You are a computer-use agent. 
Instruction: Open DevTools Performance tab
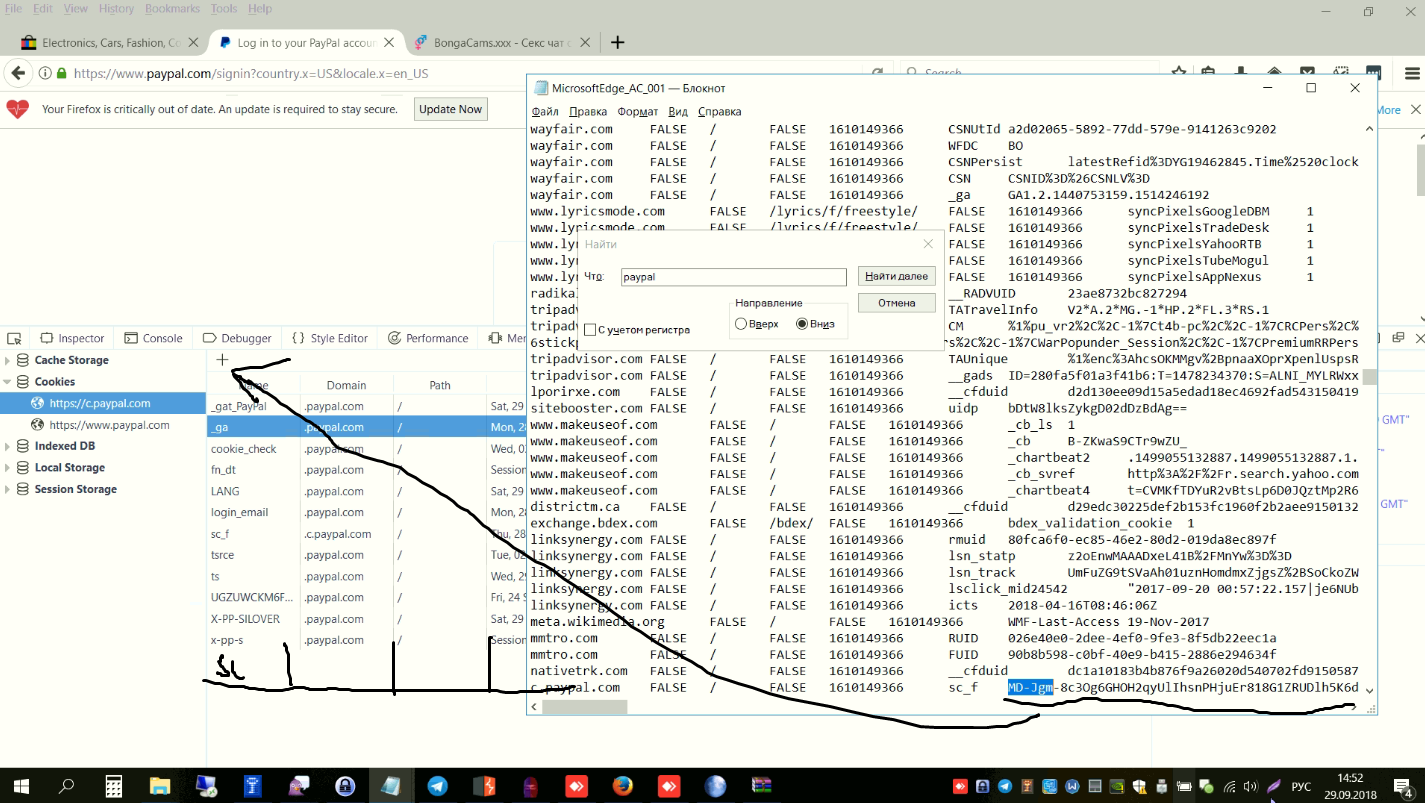[x=428, y=338]
